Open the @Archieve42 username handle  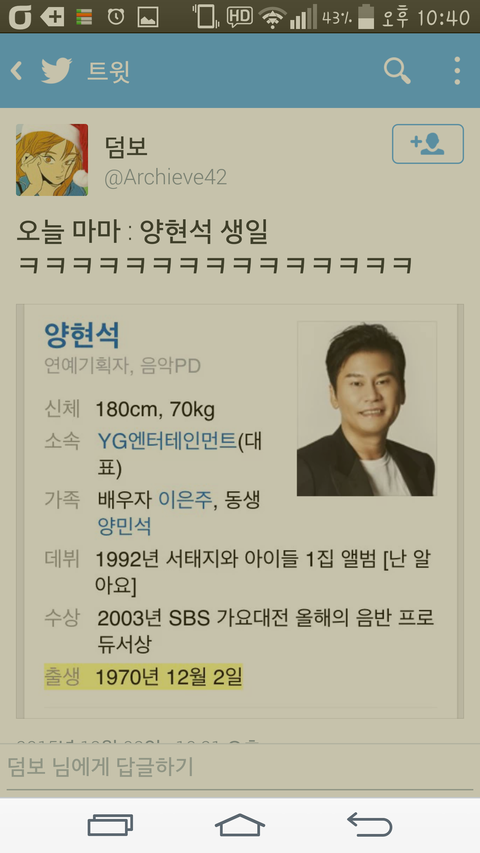tap(165, 177)
